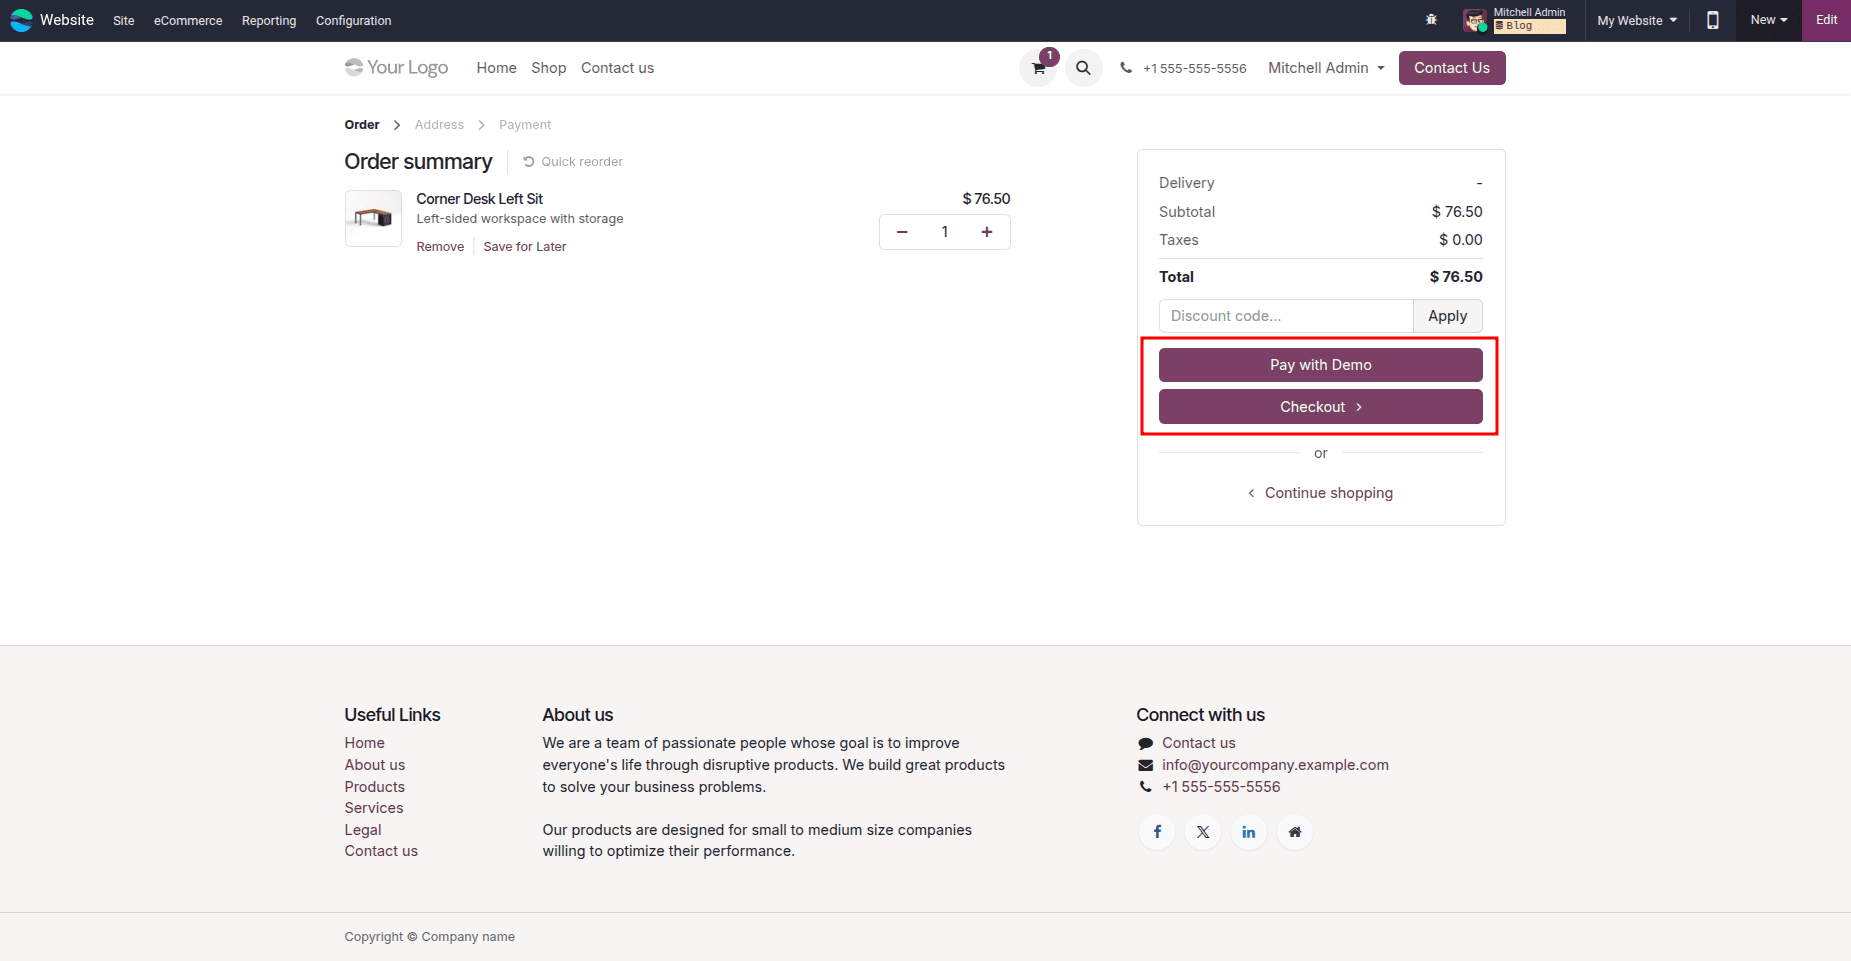Click Save for Later link
1851x961 pixels.
[x=525, y=247]
